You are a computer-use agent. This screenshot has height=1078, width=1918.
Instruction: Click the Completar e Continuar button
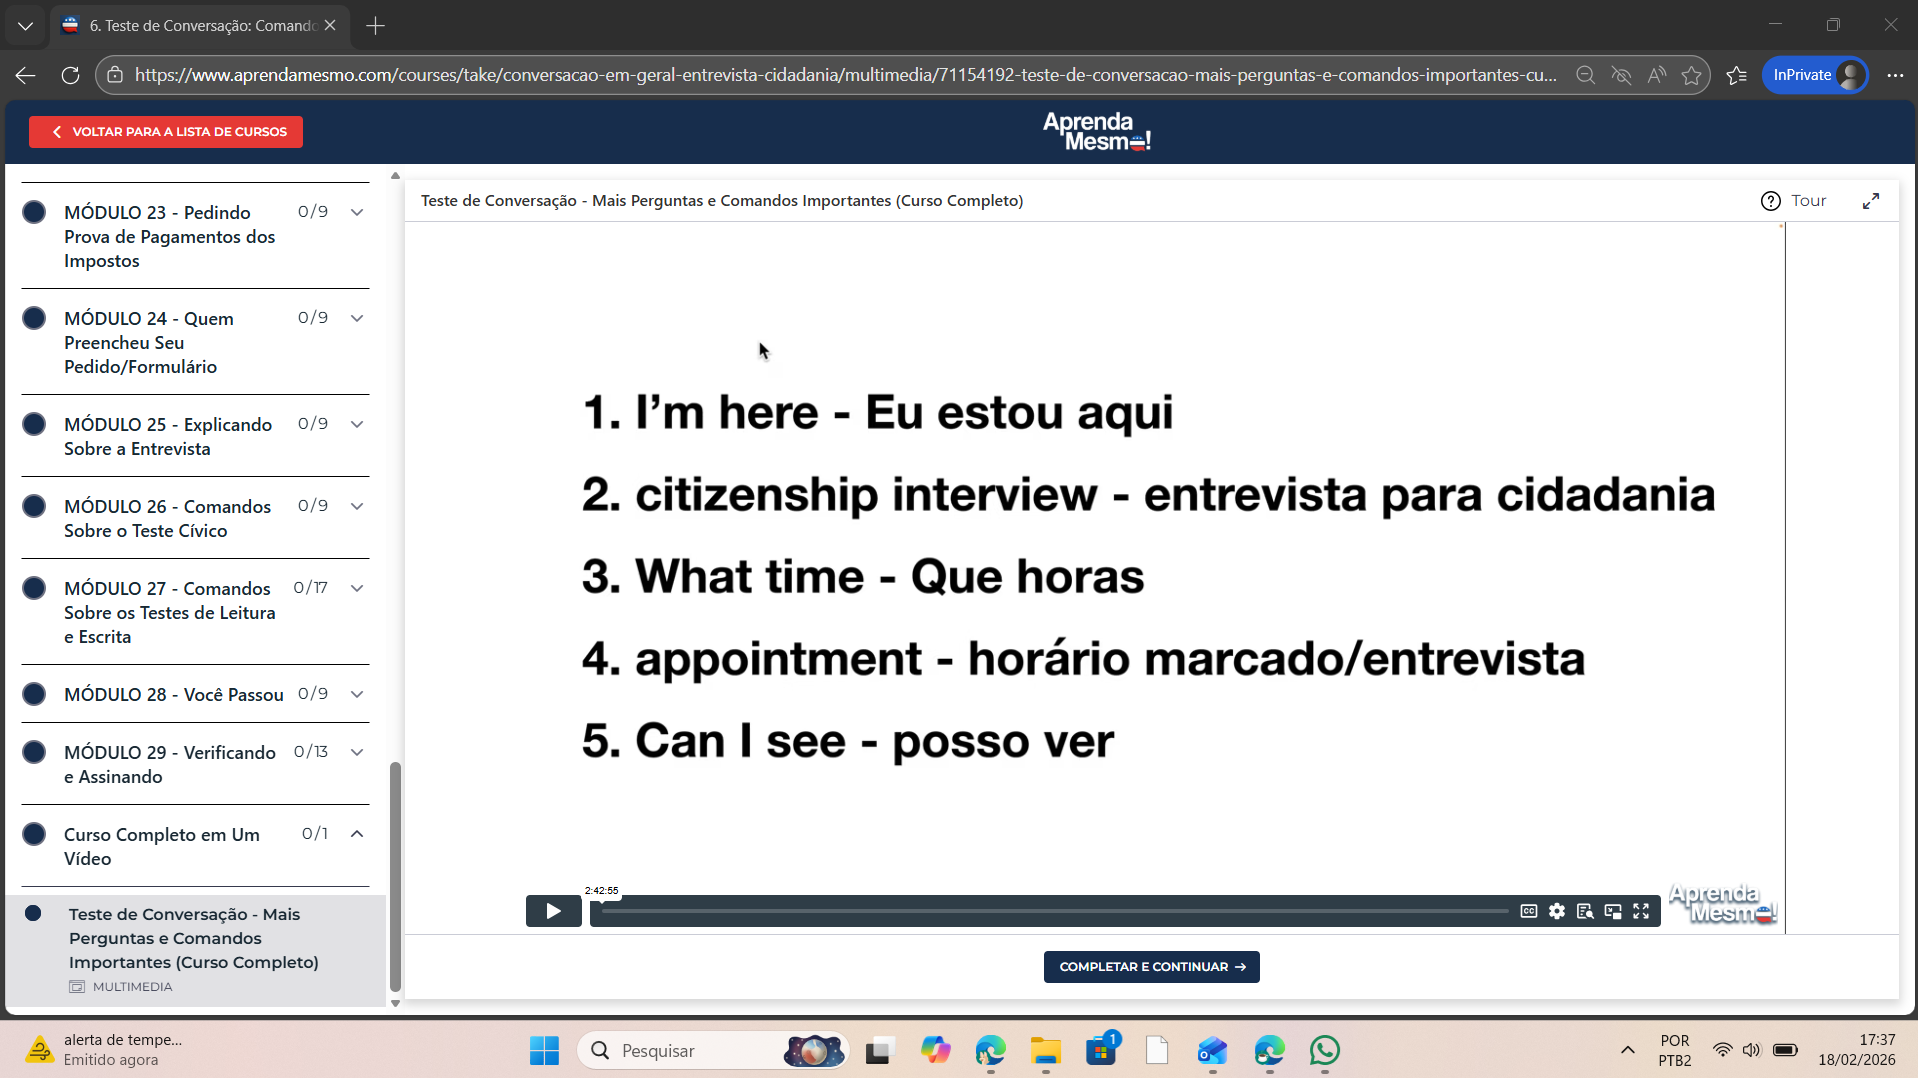pos(1151,967)
